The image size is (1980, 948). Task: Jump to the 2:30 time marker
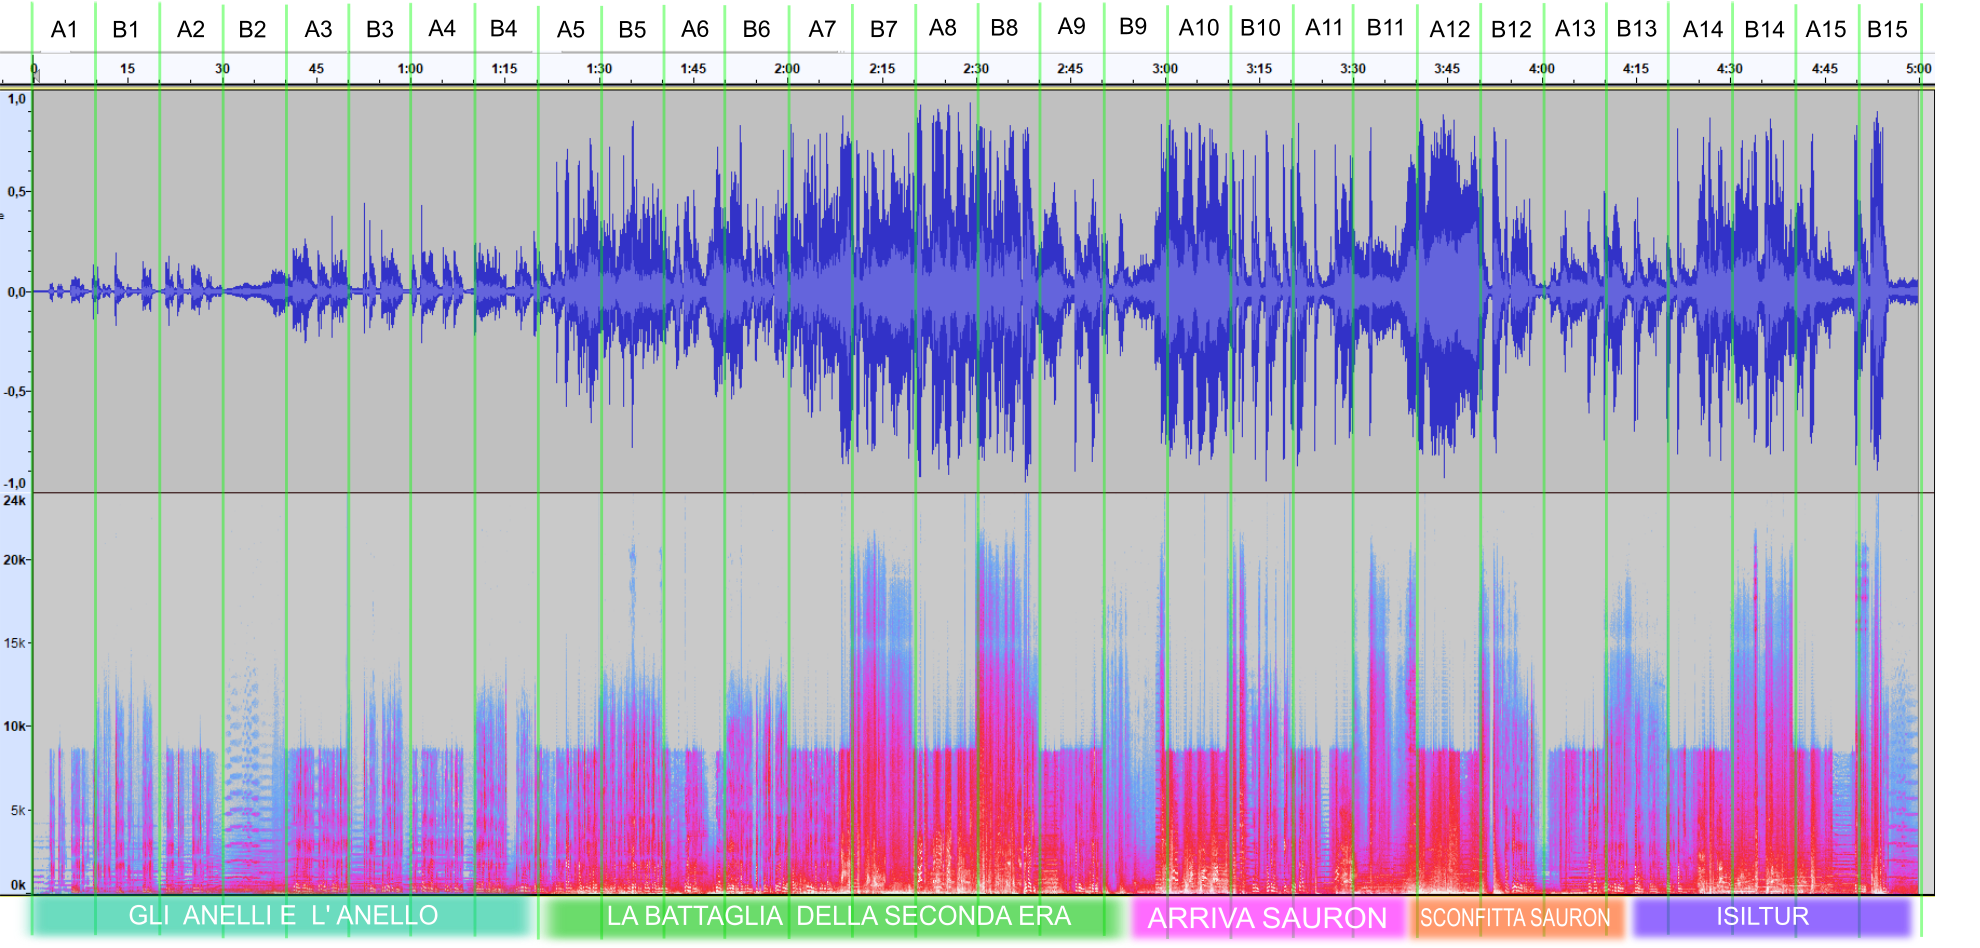tap(976, 69)
